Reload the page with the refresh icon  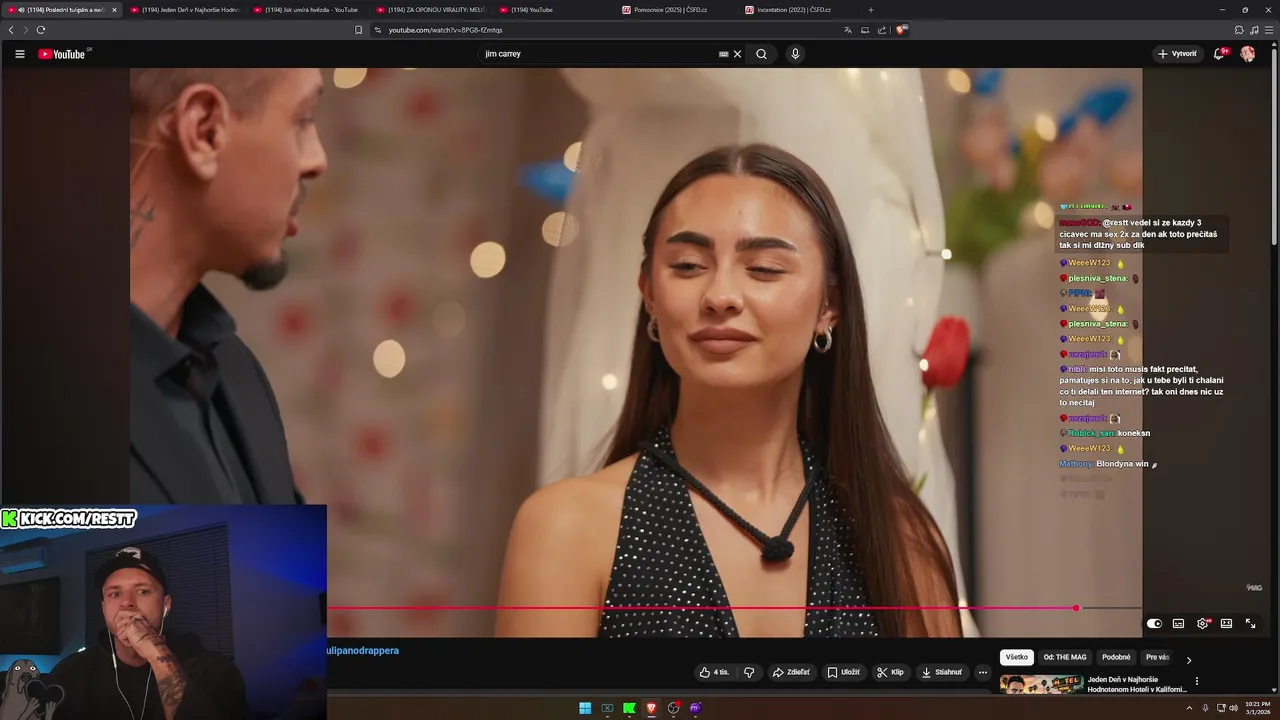tap(40, 30)
